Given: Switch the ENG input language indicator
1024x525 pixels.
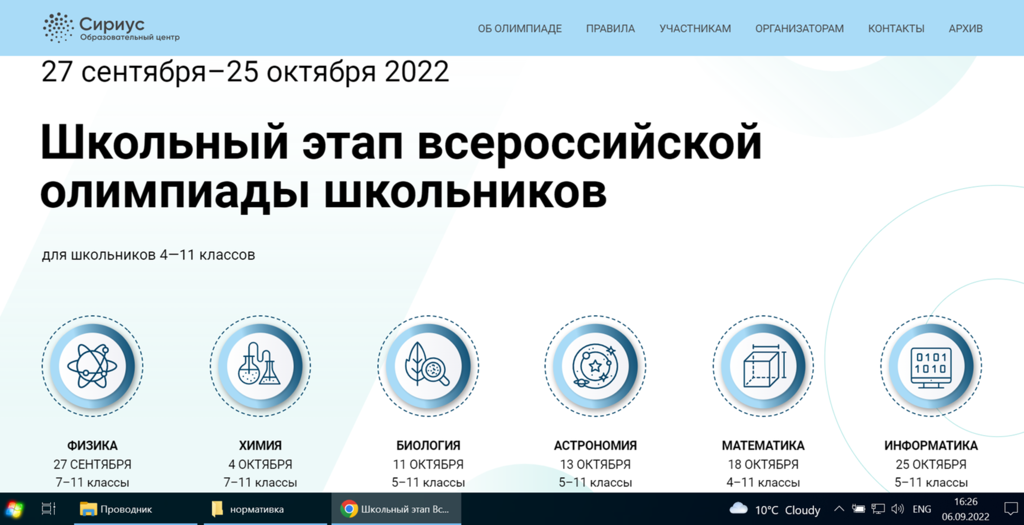Looking at the screenshot, I should coord(921,509).
